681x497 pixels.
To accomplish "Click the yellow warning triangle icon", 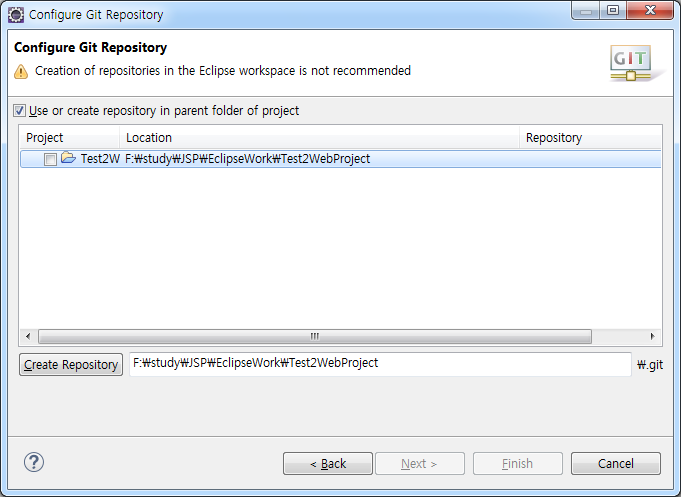I will (x=21, y=72).
